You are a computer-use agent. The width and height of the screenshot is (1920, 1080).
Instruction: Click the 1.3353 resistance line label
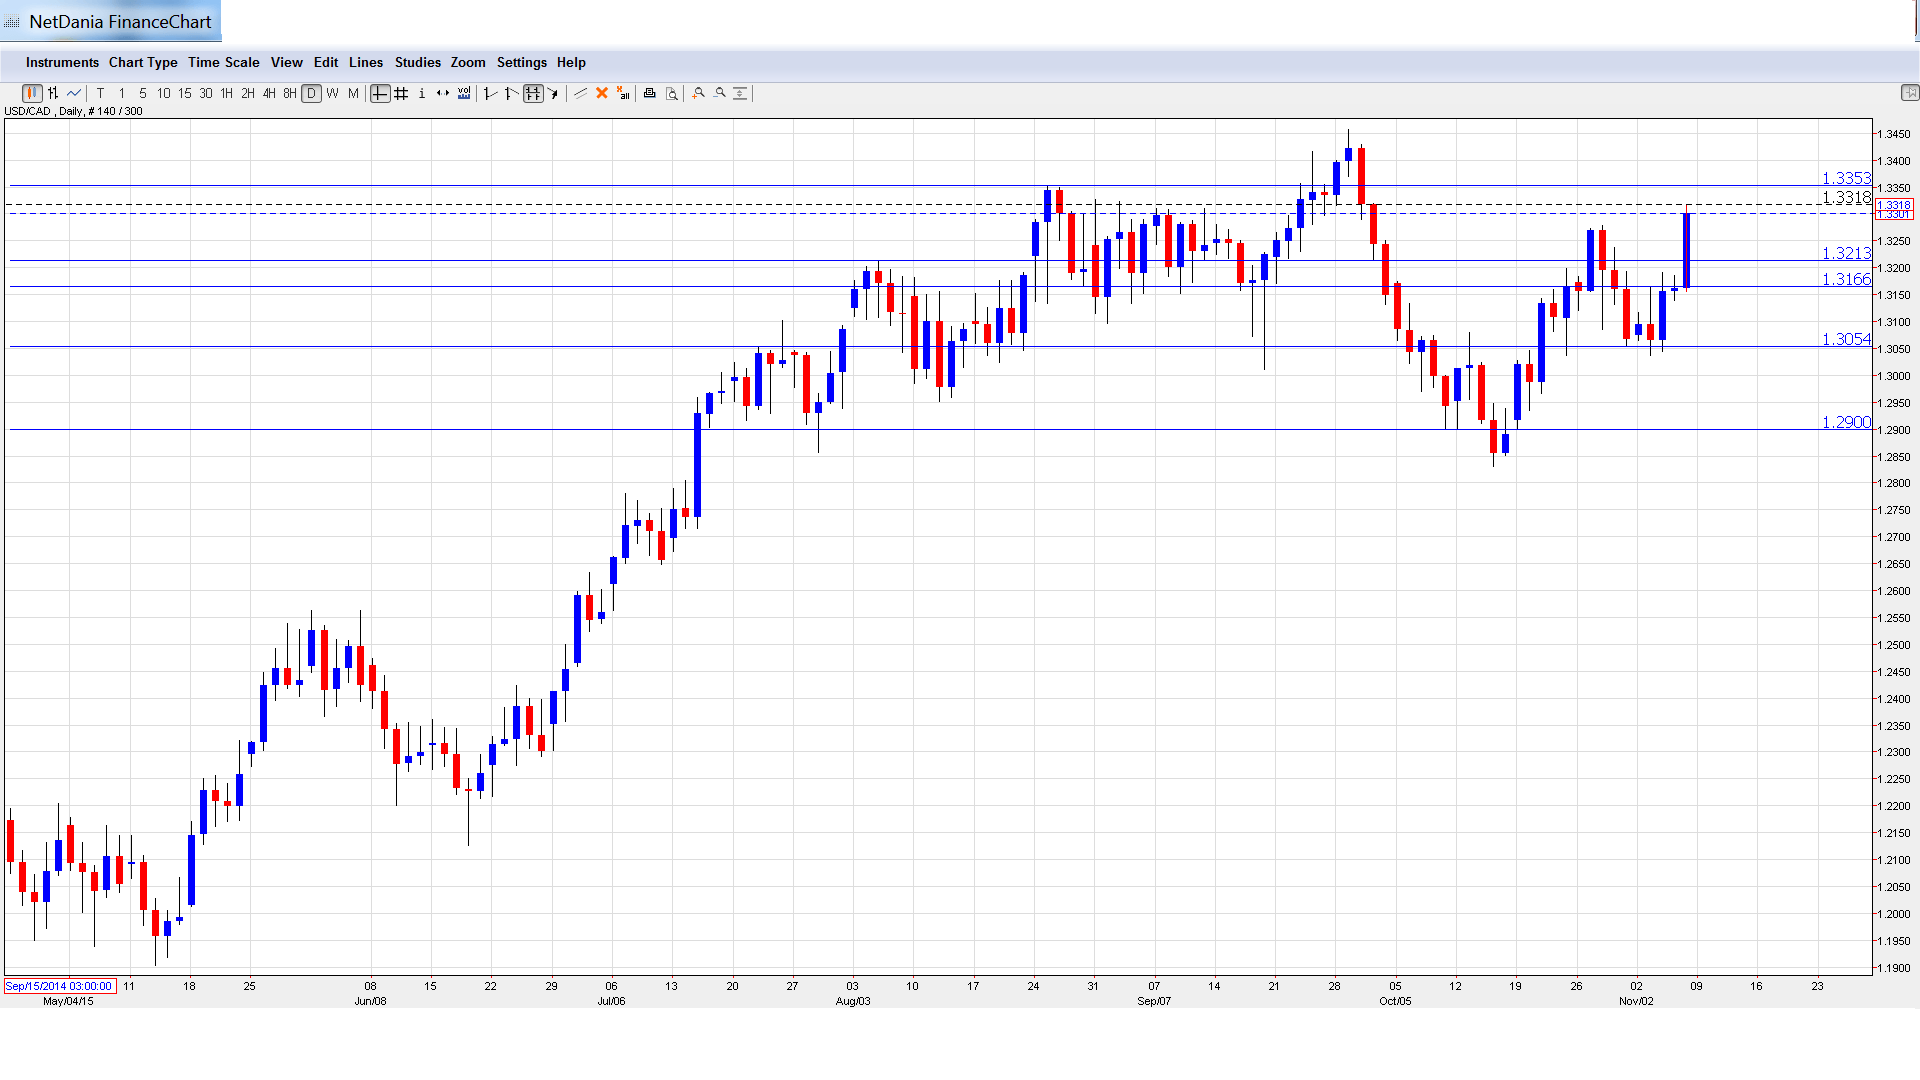tap(1845, 178)
